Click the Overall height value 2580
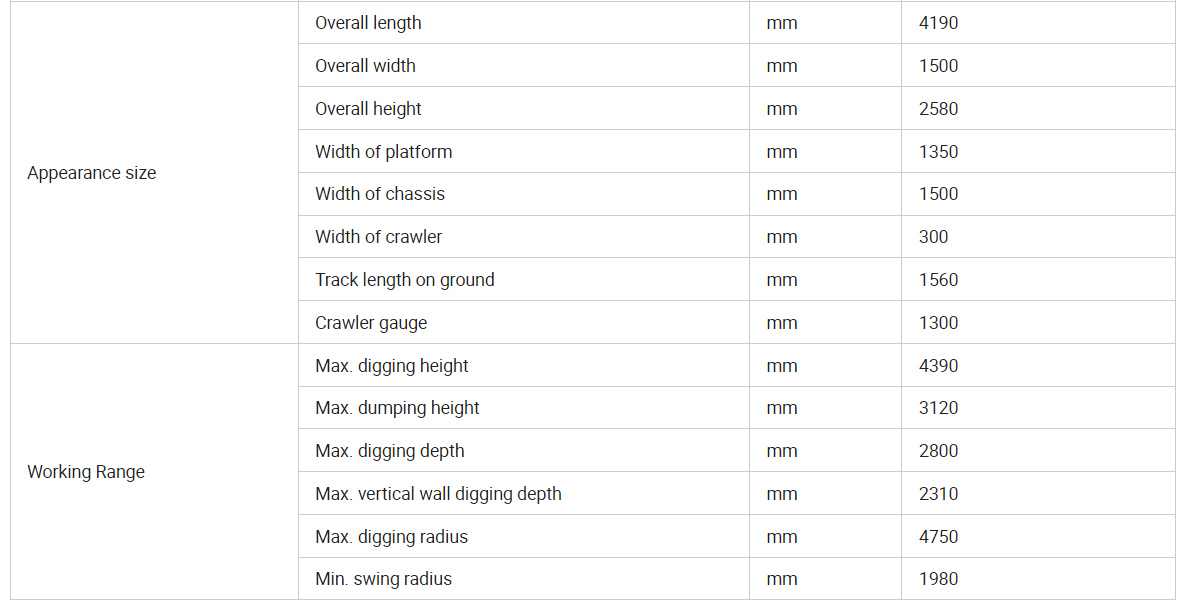The image size is (1195, 611). tap(938, 109)
